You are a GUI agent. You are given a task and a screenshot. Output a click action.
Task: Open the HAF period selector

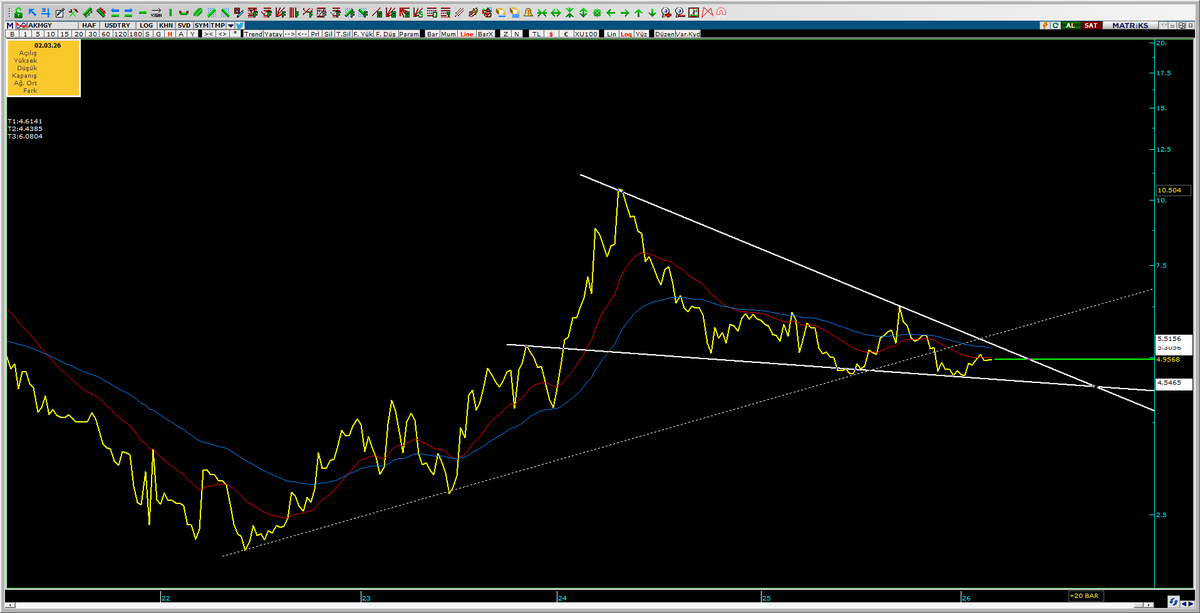coord(89,25)
